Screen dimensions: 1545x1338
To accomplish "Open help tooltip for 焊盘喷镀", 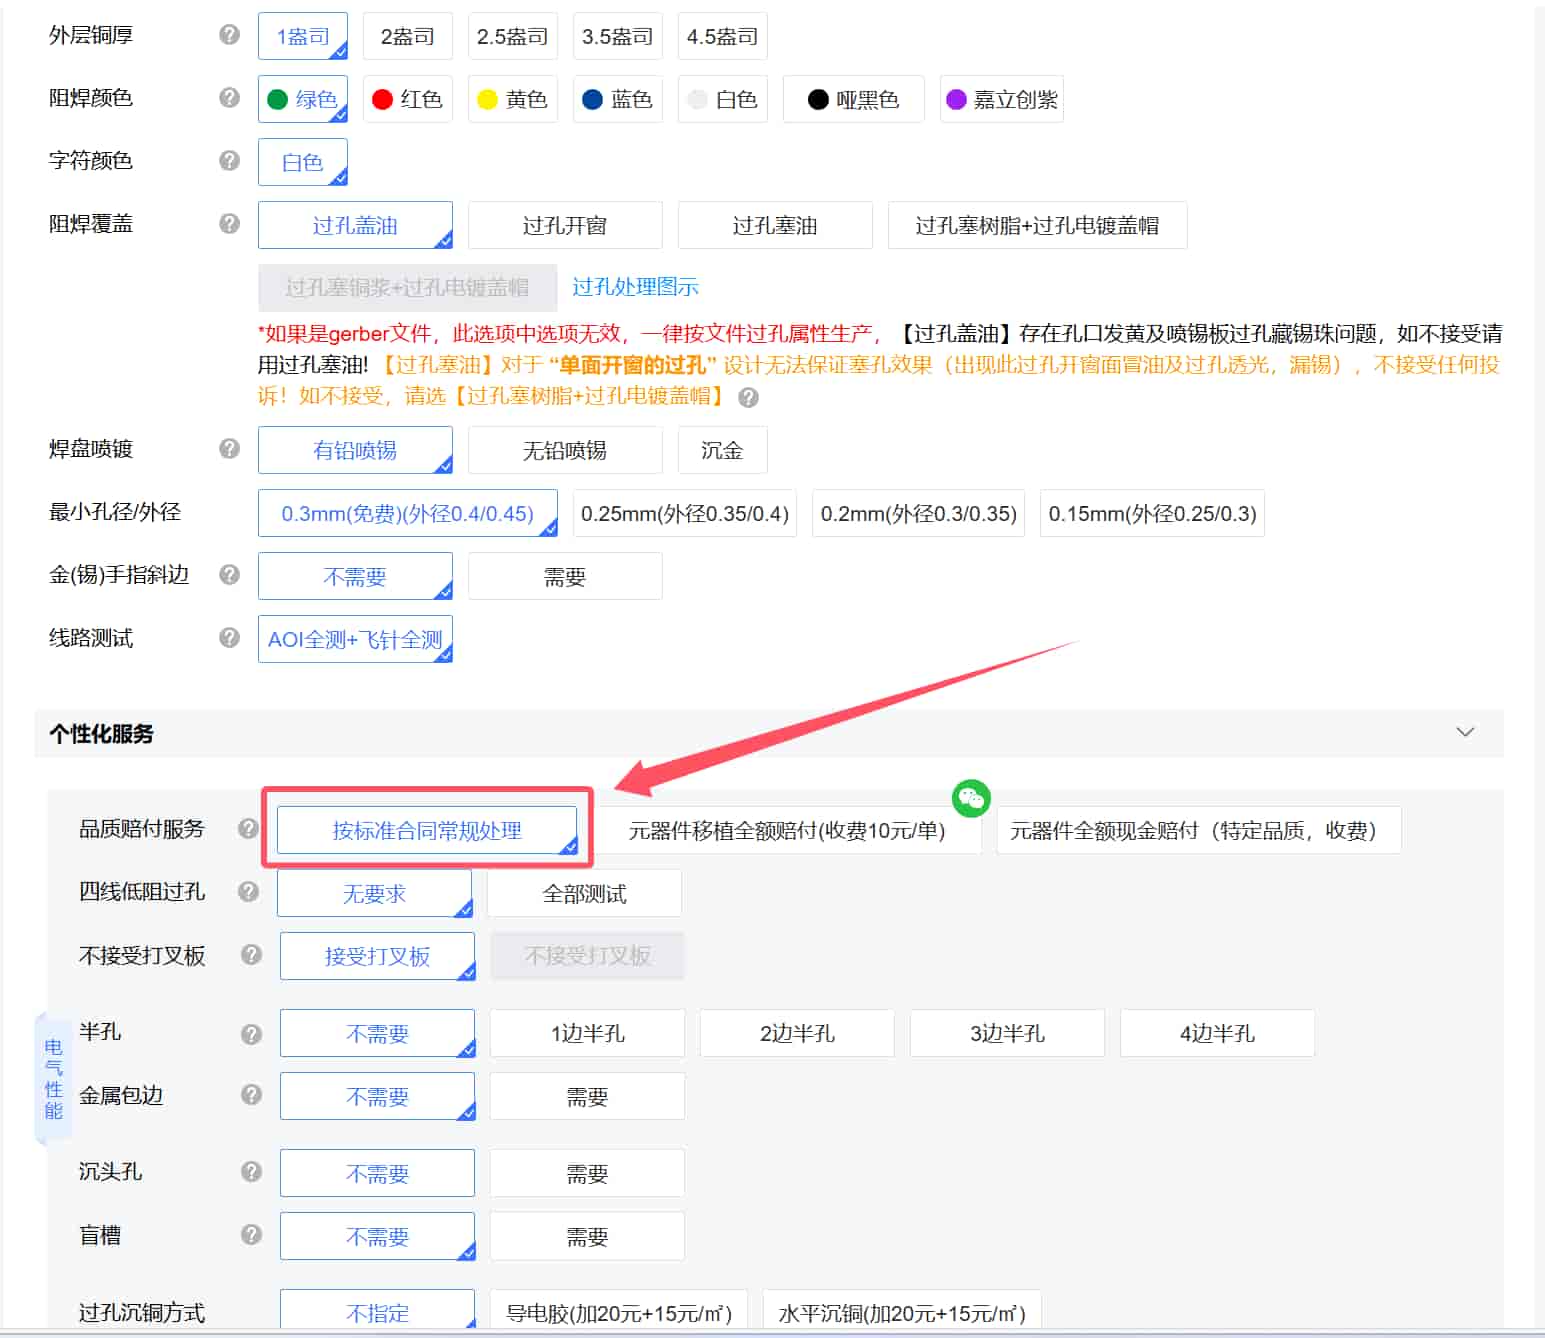I will (x=228, y=449).
